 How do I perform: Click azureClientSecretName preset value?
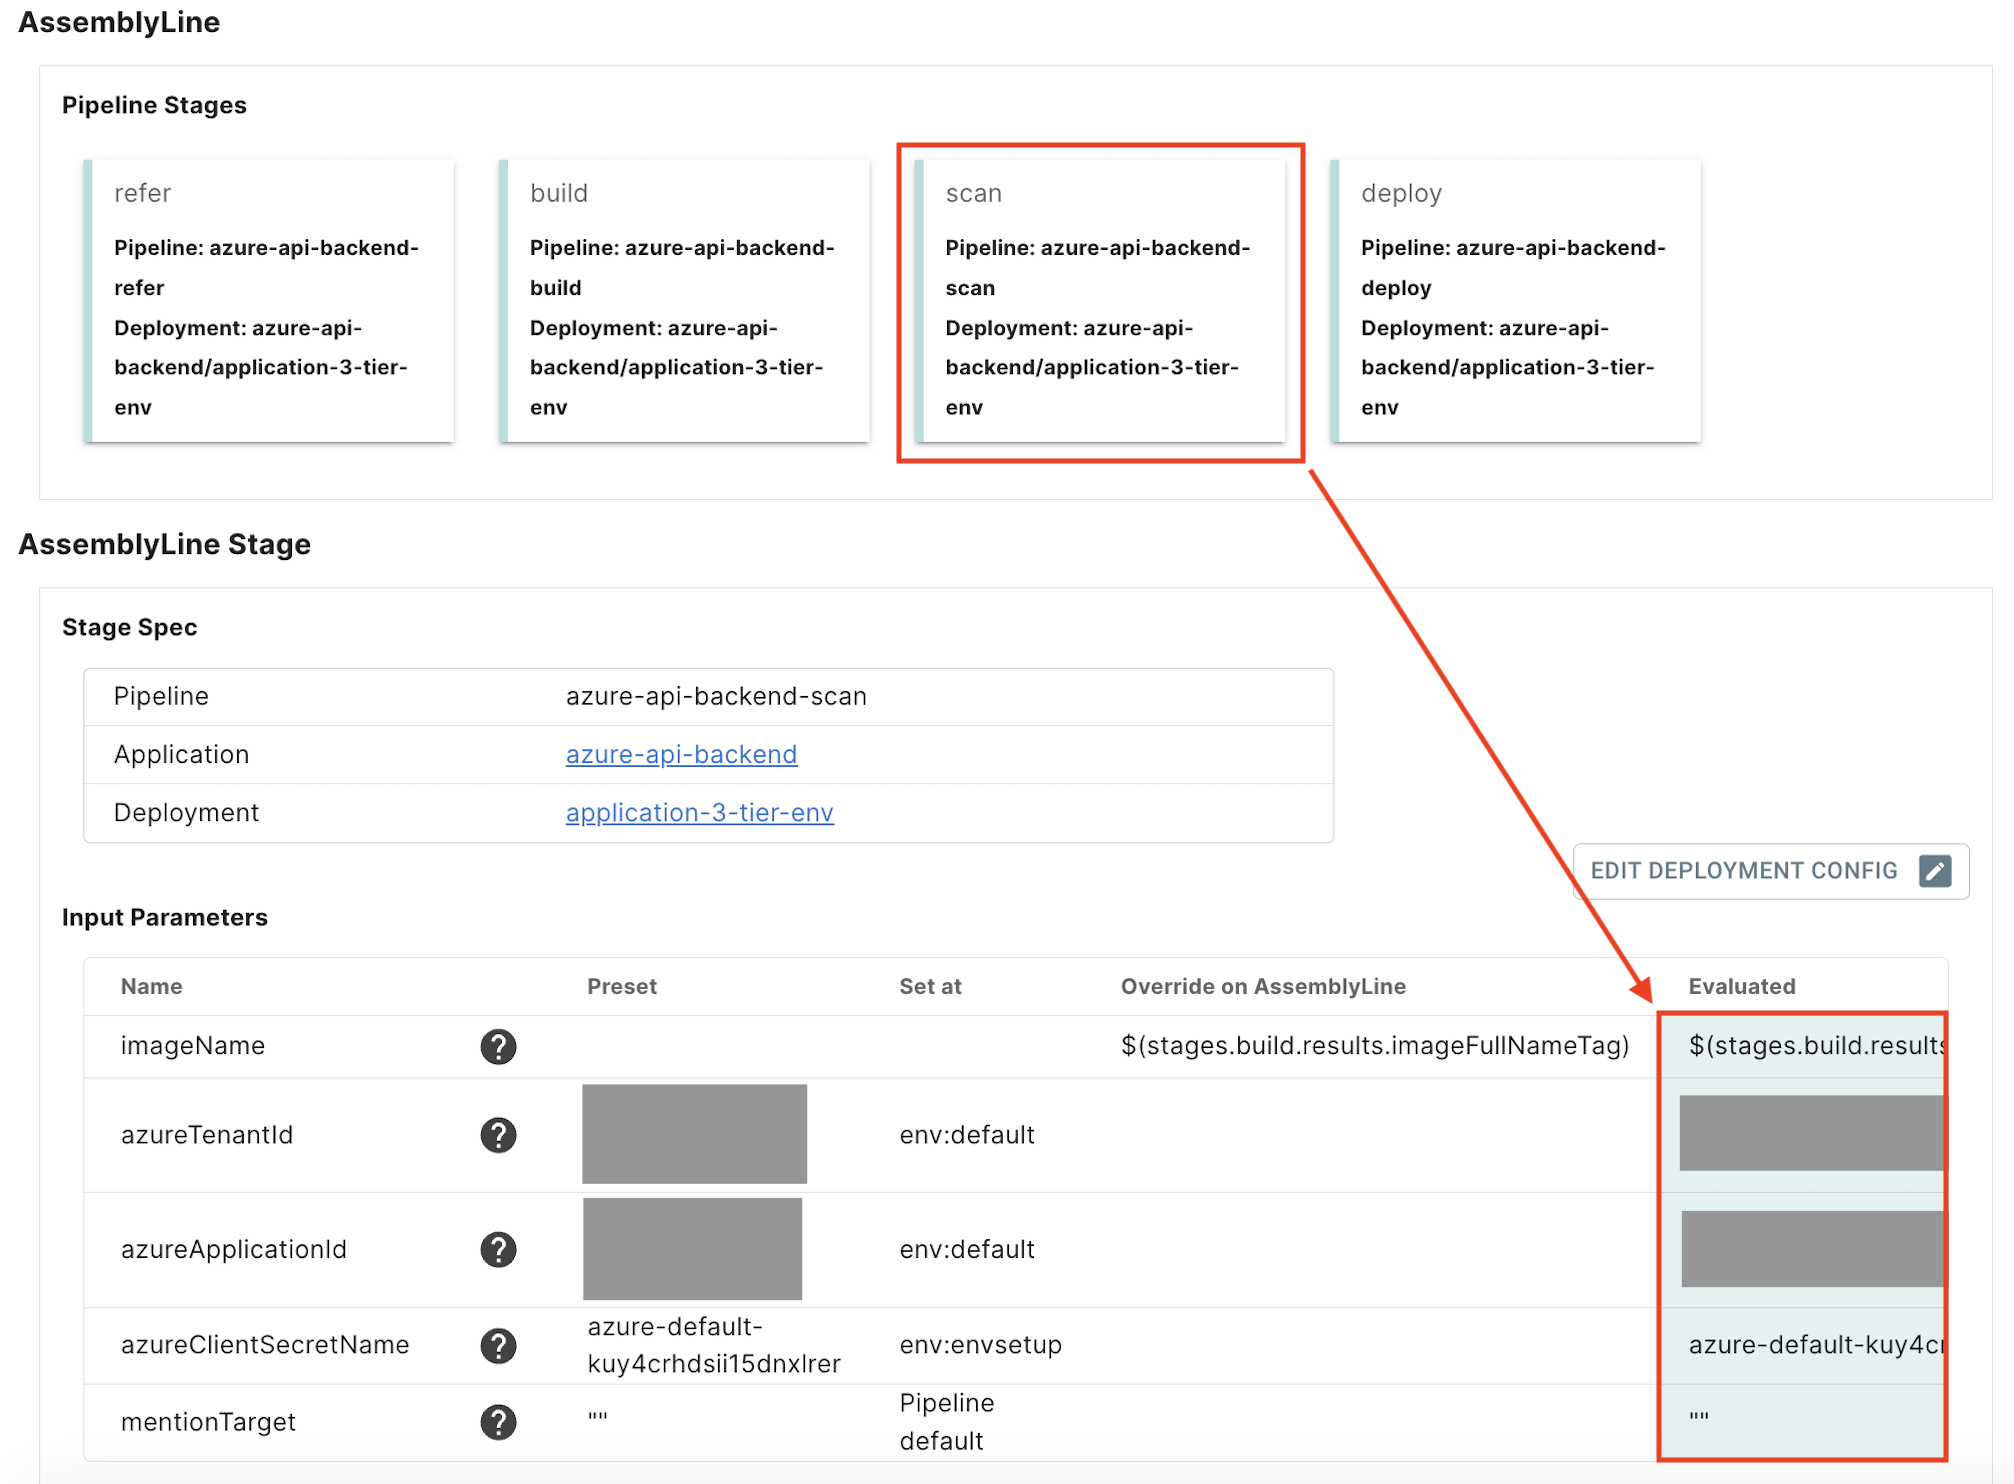point(713,1345)
